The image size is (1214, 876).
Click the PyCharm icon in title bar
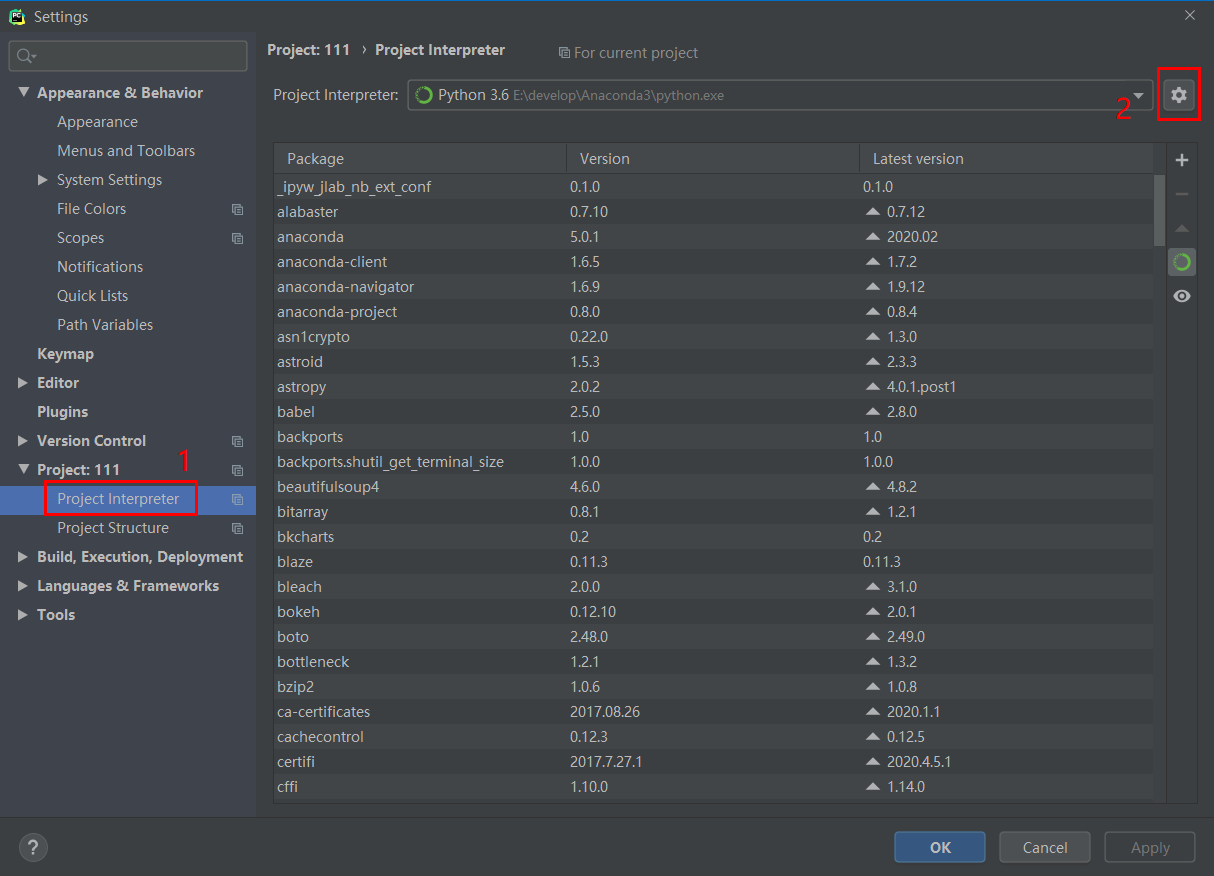(17, 16)
